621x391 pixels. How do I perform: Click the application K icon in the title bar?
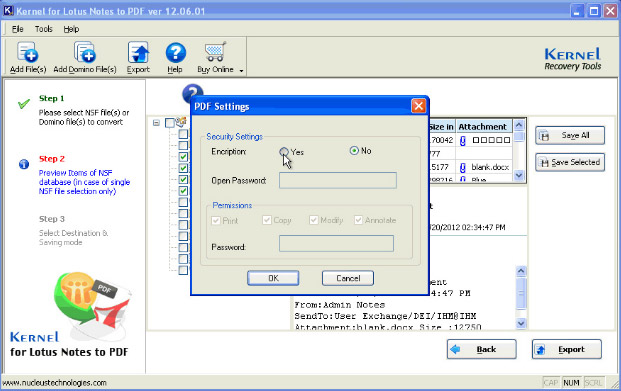point(8,10)
